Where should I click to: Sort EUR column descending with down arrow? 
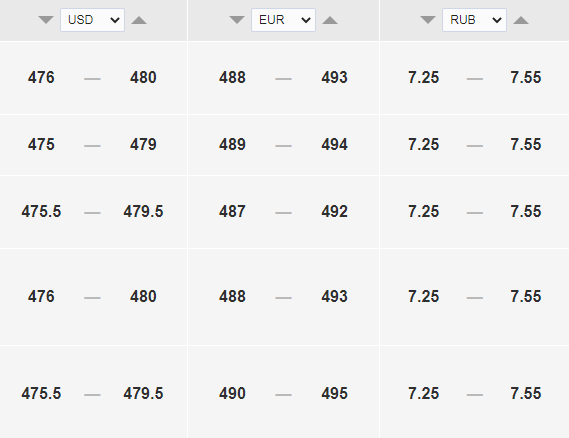coord(237,20)
